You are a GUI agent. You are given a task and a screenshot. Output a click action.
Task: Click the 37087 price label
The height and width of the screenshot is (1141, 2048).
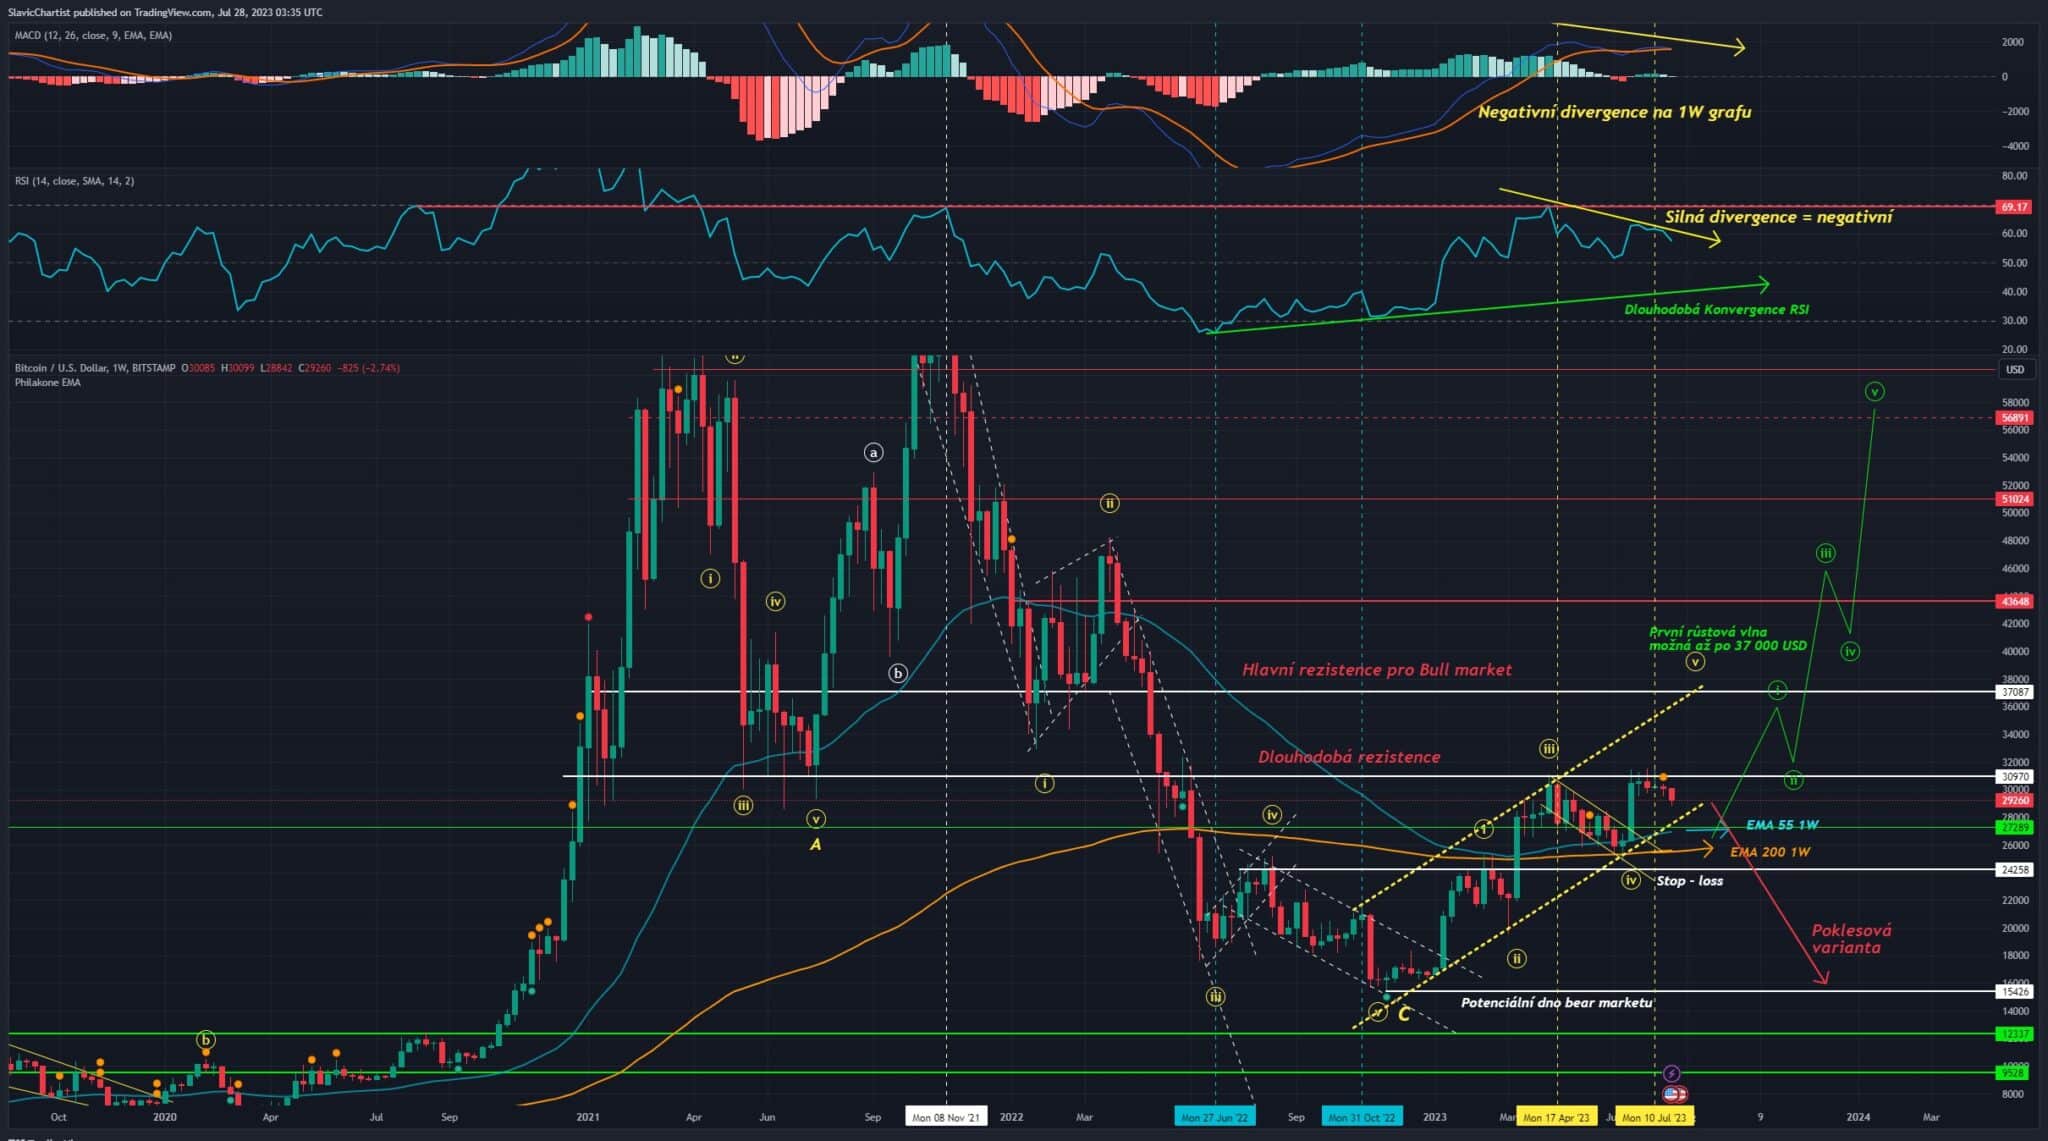[2014, 692]
